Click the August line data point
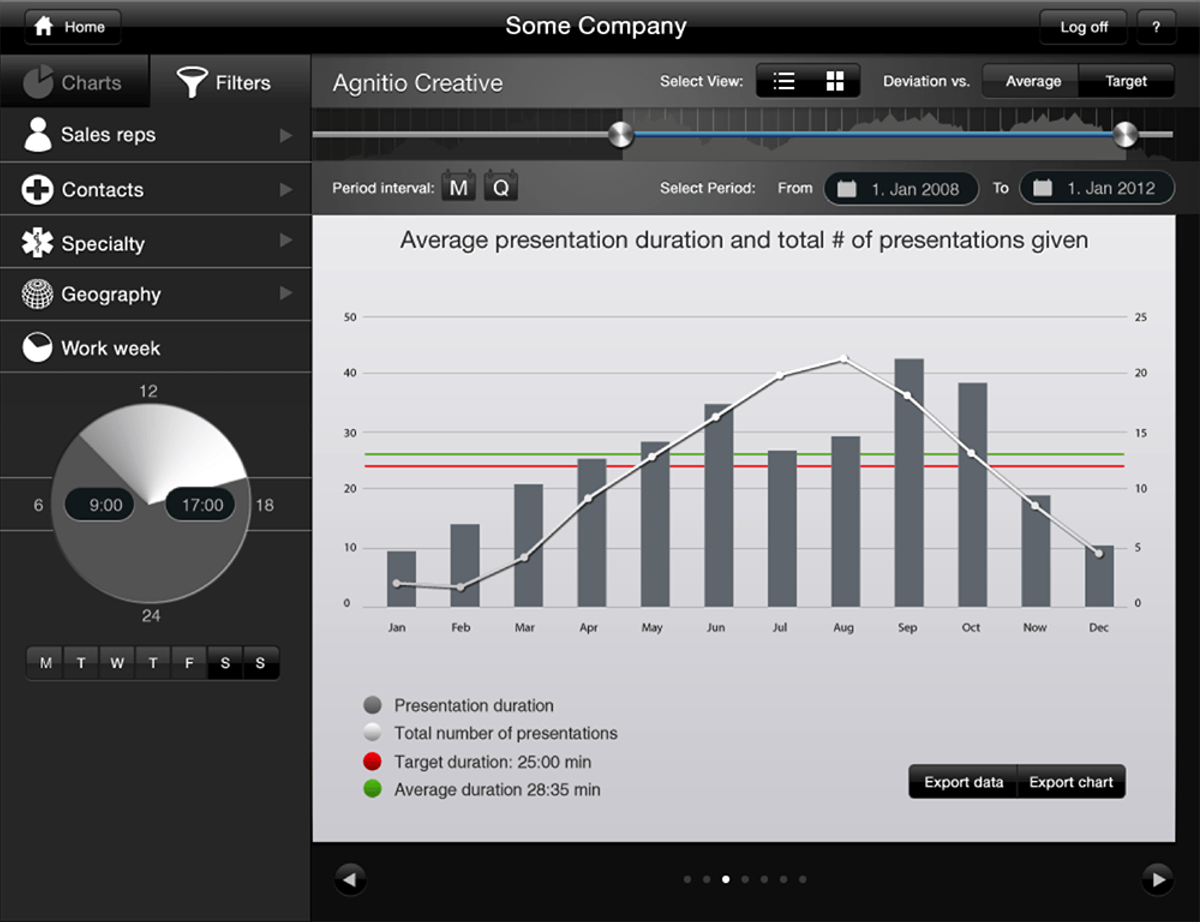This screenshot has height=922, width=1200. pos(844,359)
